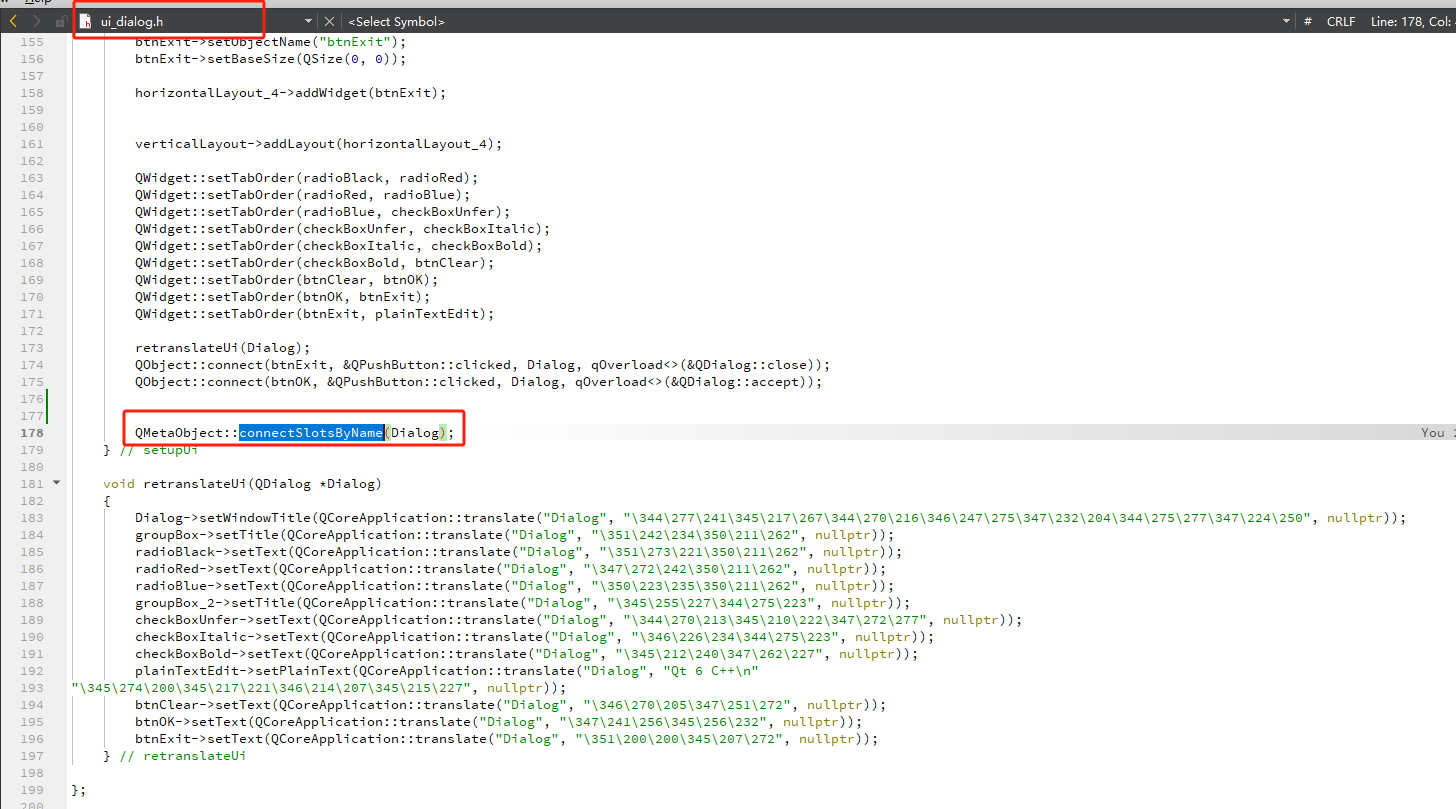Screen dimensions: 1456x809
Task: Place the cursor on highlighted connectSlotsByName text
Action: [x=311, y=432]
